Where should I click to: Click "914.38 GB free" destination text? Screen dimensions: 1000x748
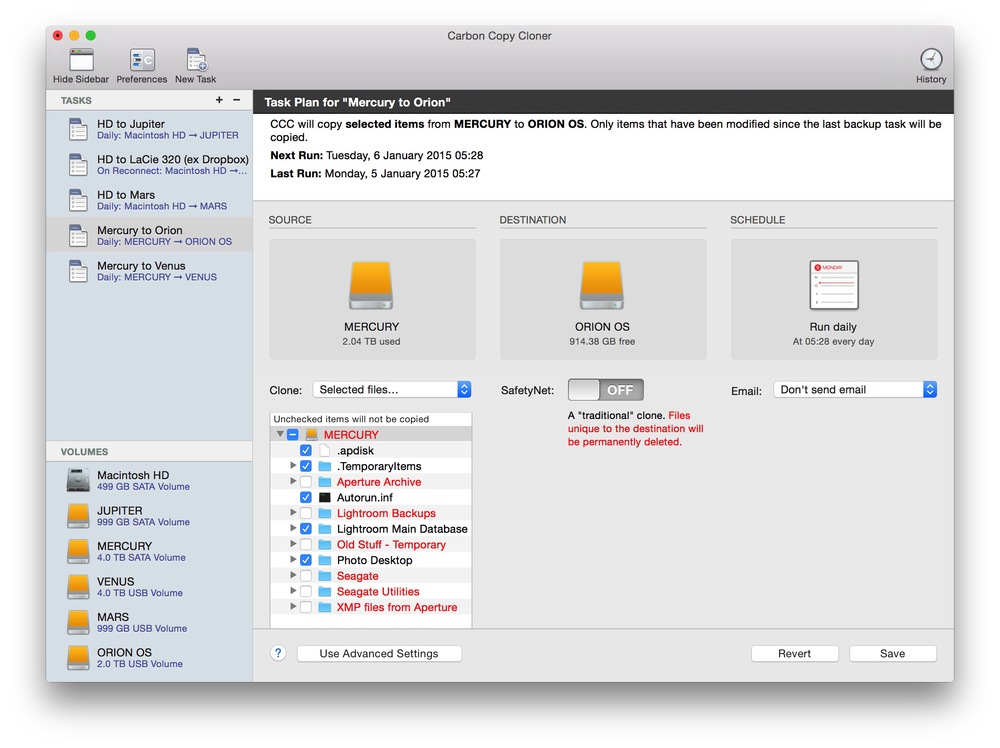point(602,342)
